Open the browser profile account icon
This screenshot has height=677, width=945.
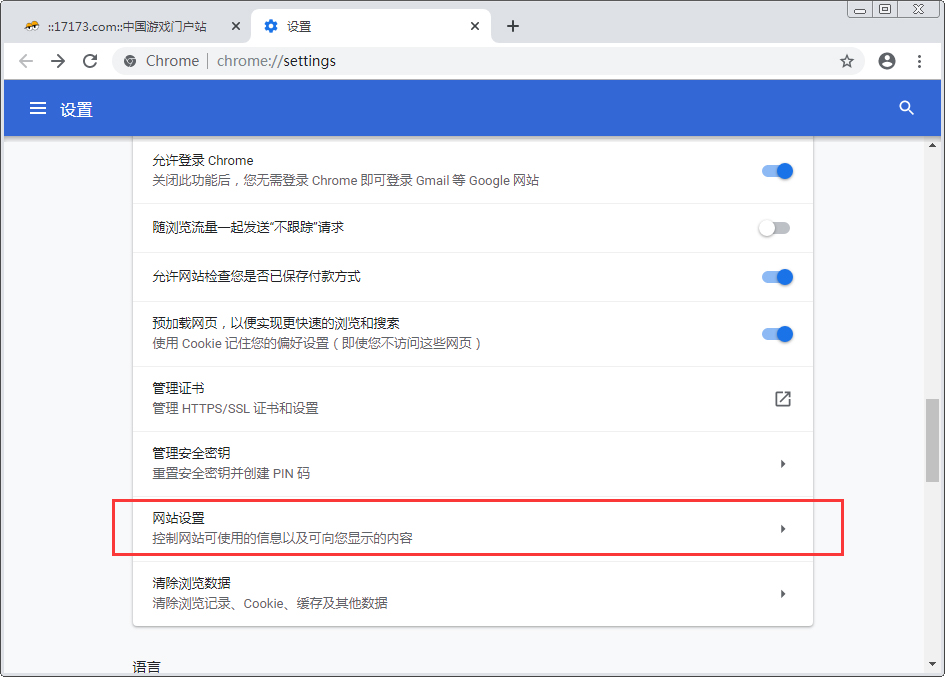886,60
